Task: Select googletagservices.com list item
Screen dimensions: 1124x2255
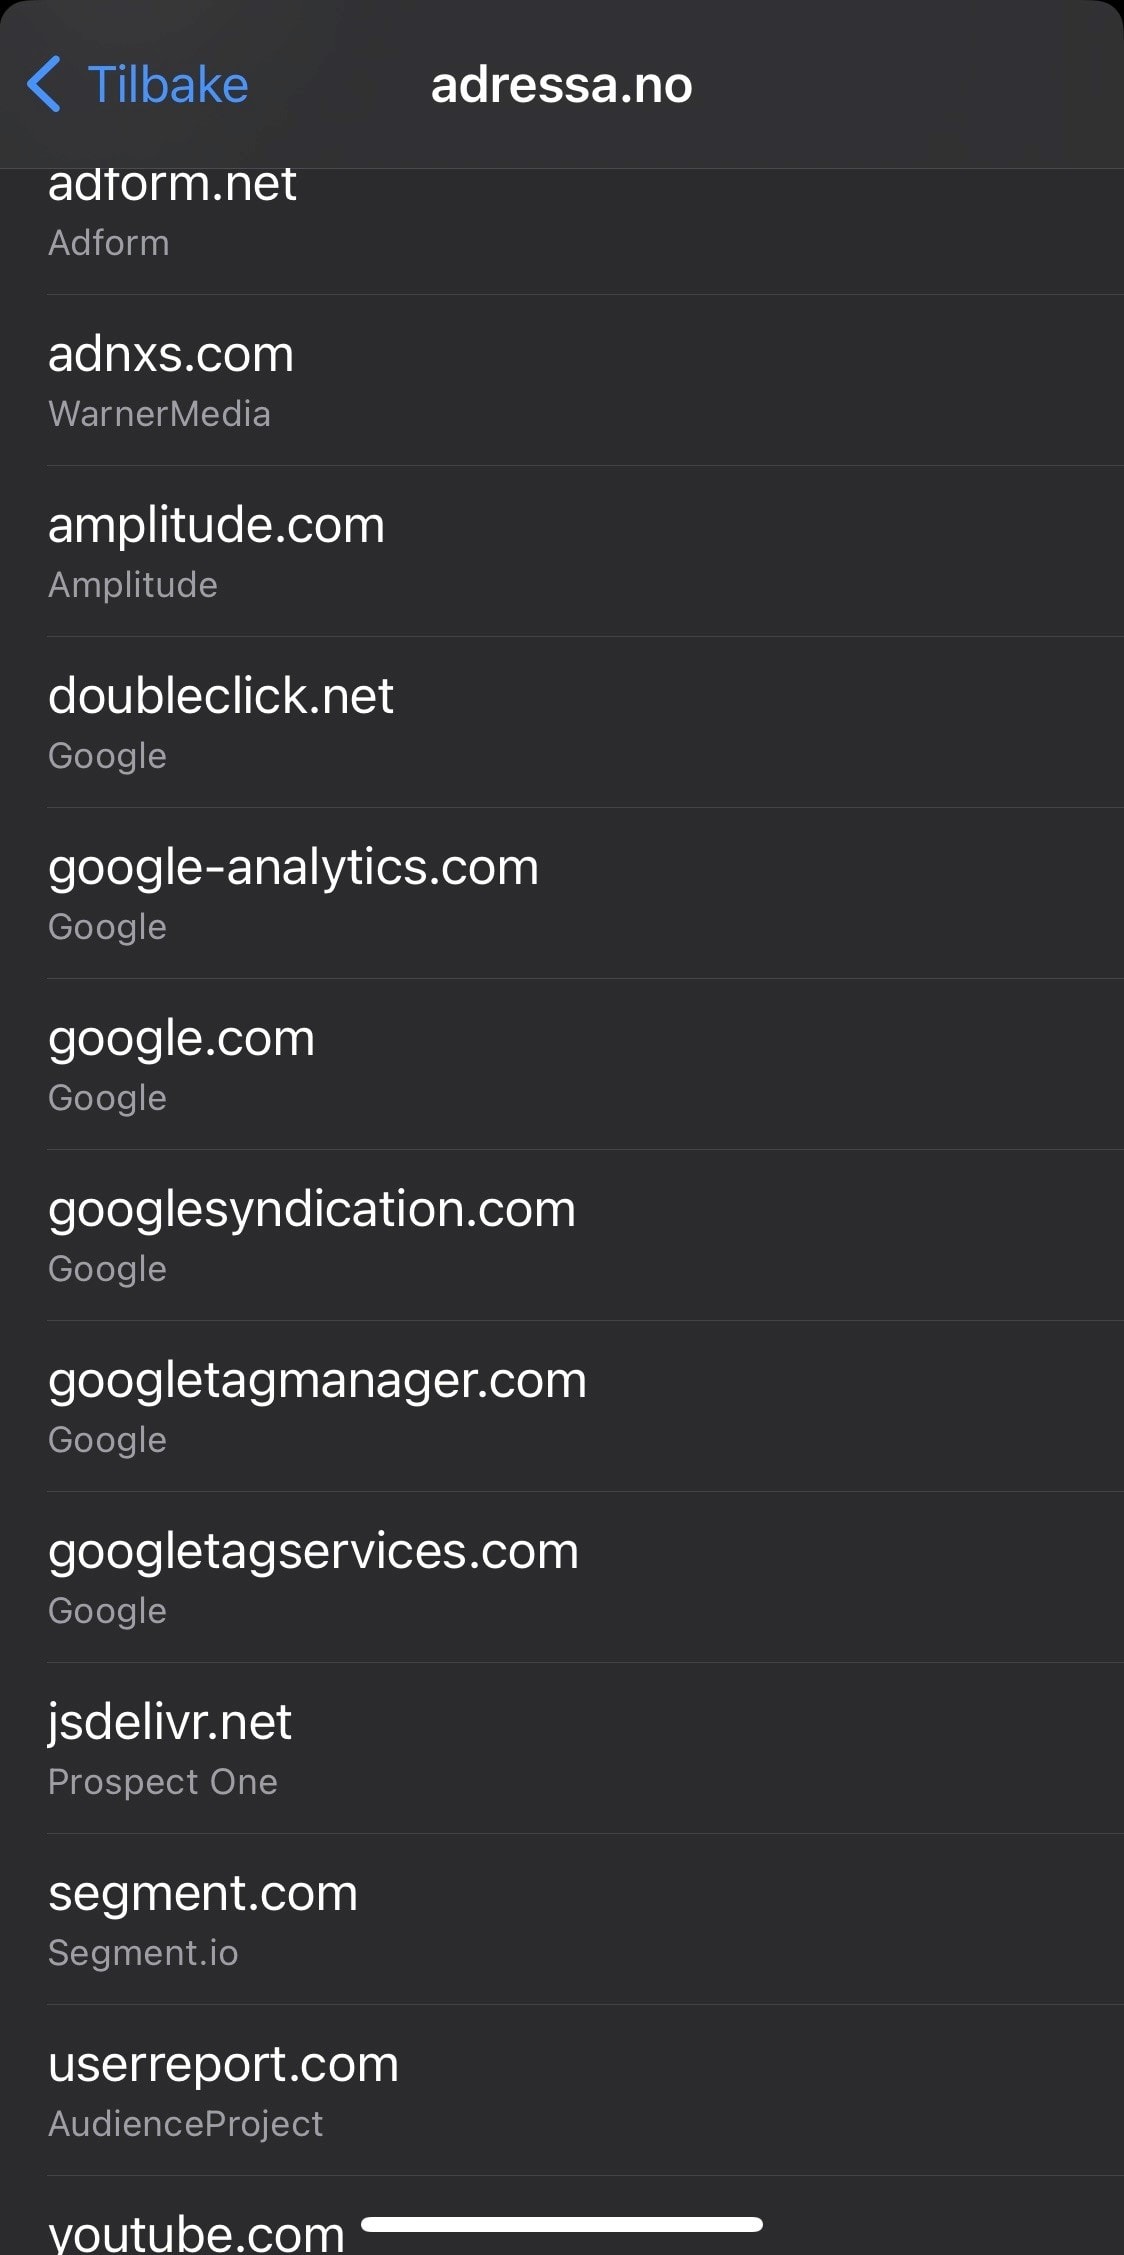Action: (560, 1578)
